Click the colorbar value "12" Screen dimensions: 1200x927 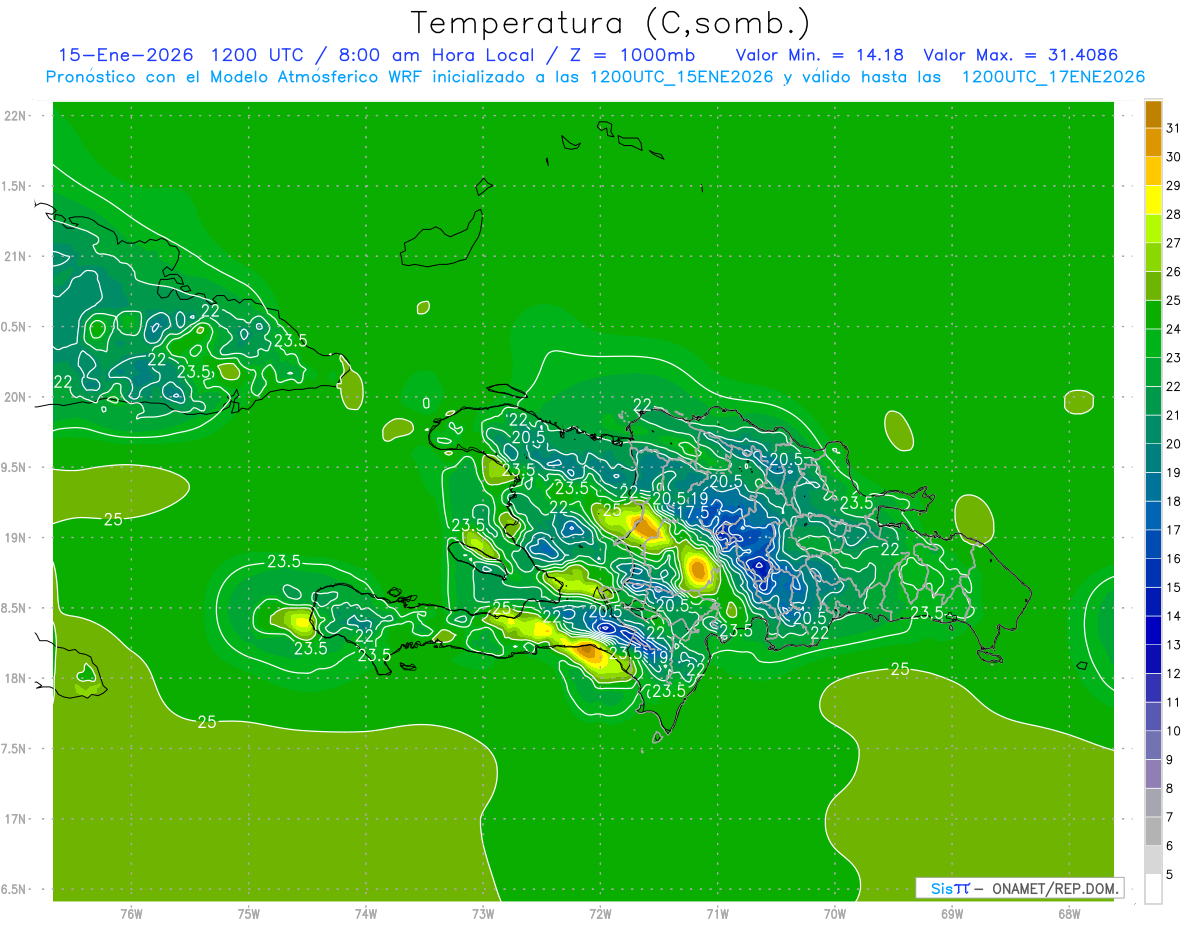[x=1173, y=674]
